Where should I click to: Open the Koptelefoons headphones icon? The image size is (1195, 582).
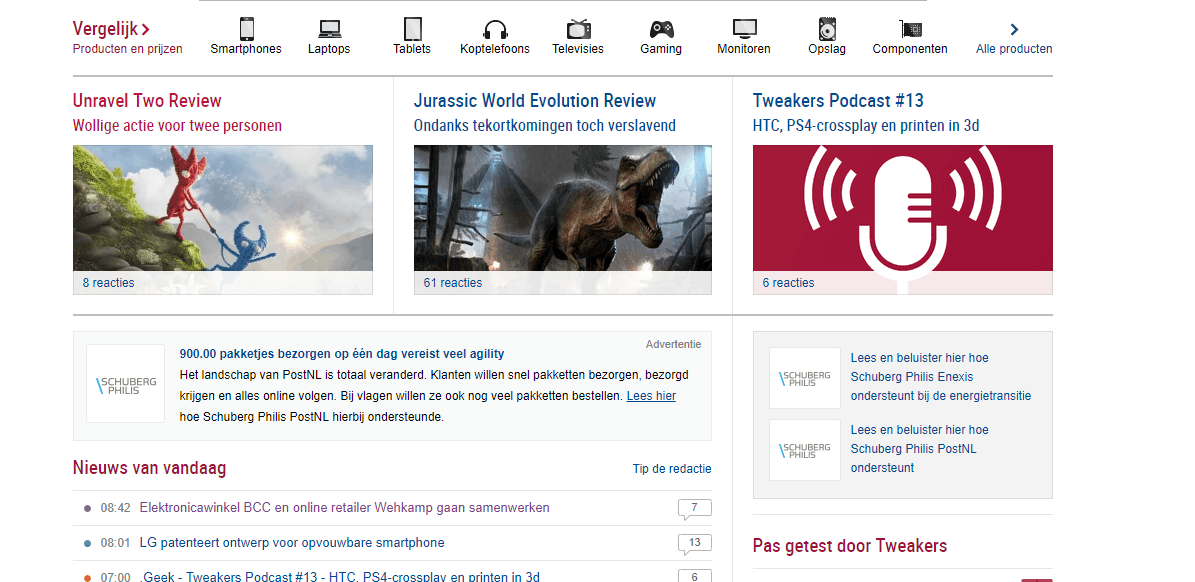pos(495,30)
